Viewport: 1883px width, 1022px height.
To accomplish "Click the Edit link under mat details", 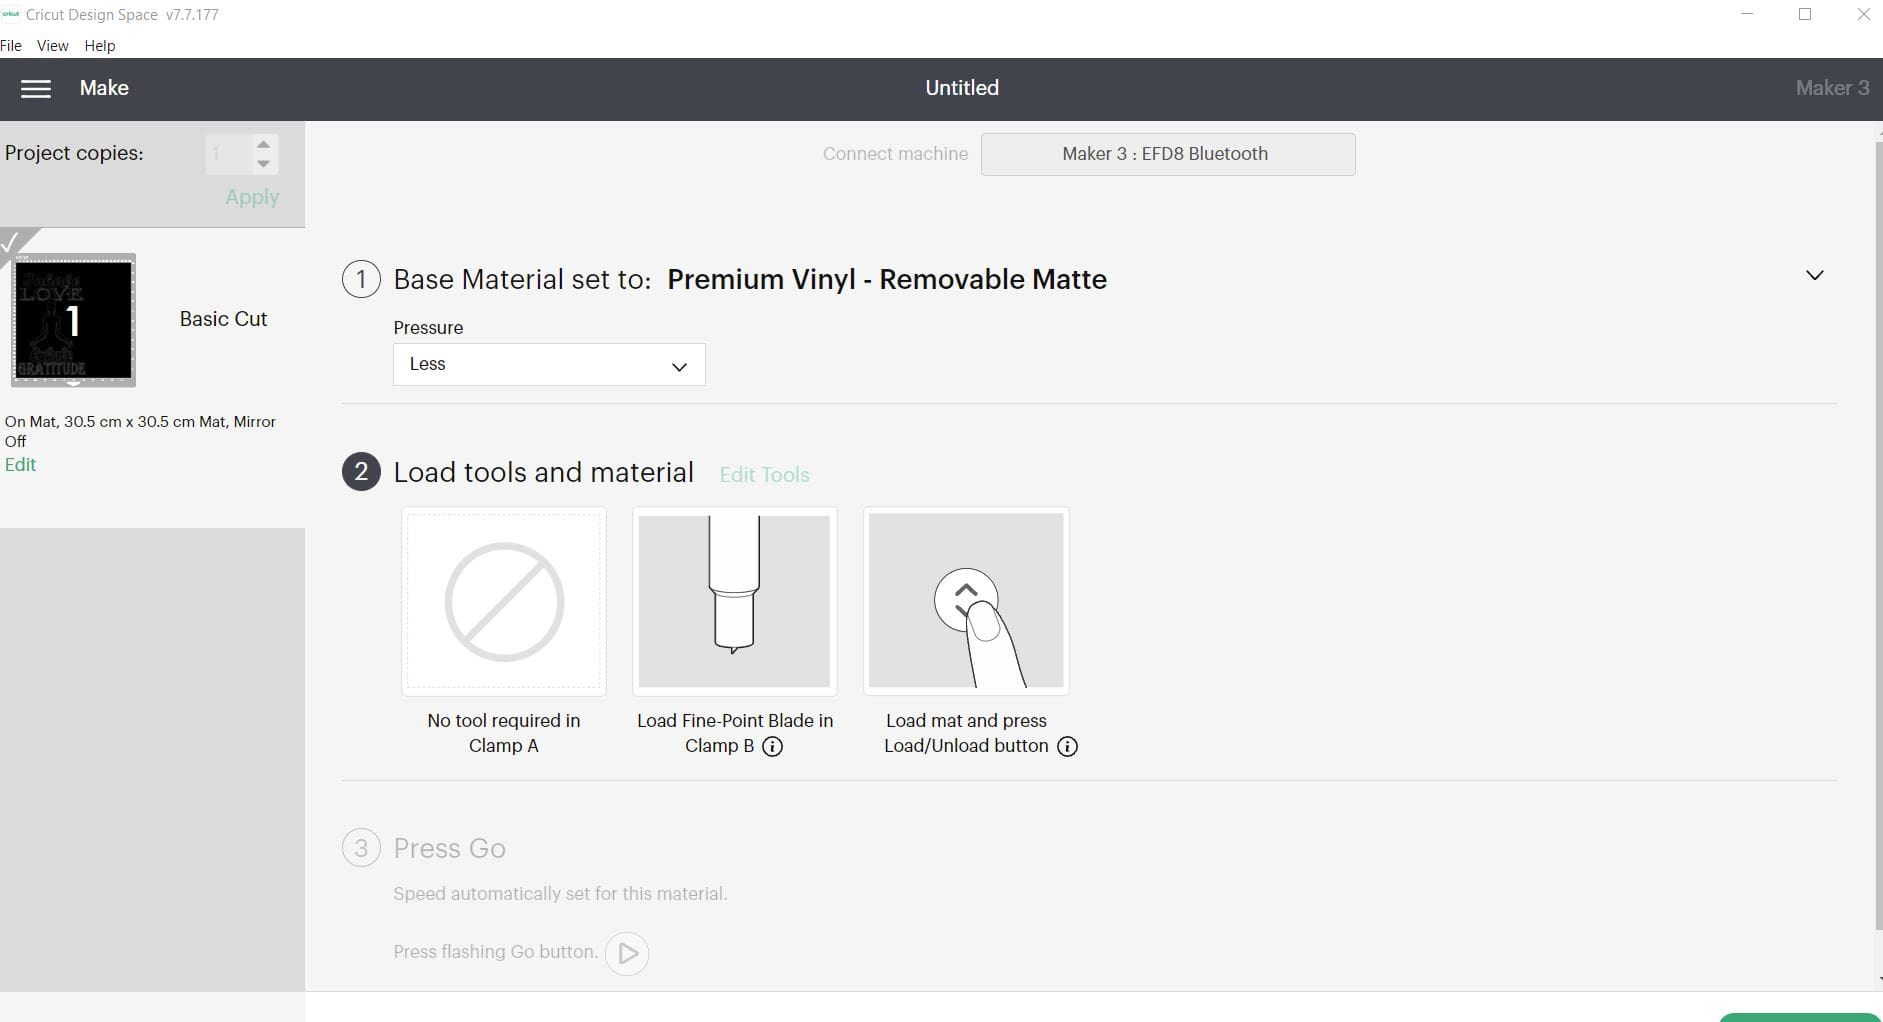I will tap(20, 465).
